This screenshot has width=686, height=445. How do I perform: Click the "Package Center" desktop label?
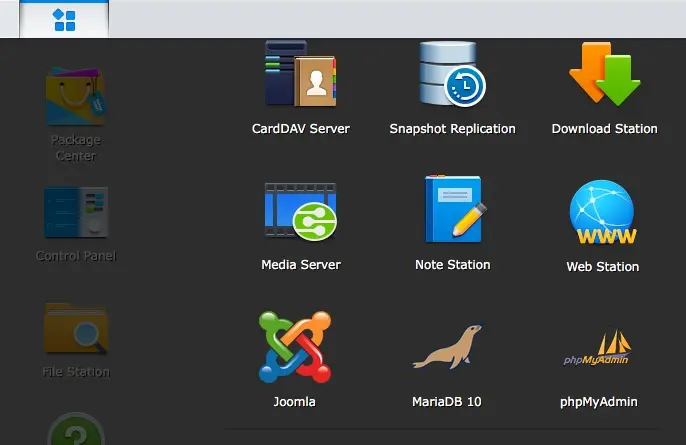pos(76,148)
